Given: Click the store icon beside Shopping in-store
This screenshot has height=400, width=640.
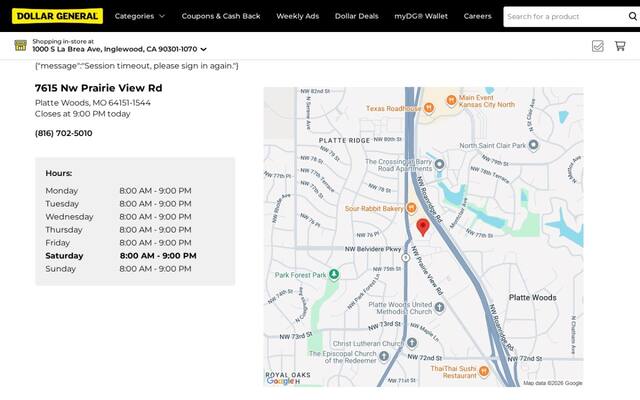Looking at the screenshot, I should (x=20, y=45).
